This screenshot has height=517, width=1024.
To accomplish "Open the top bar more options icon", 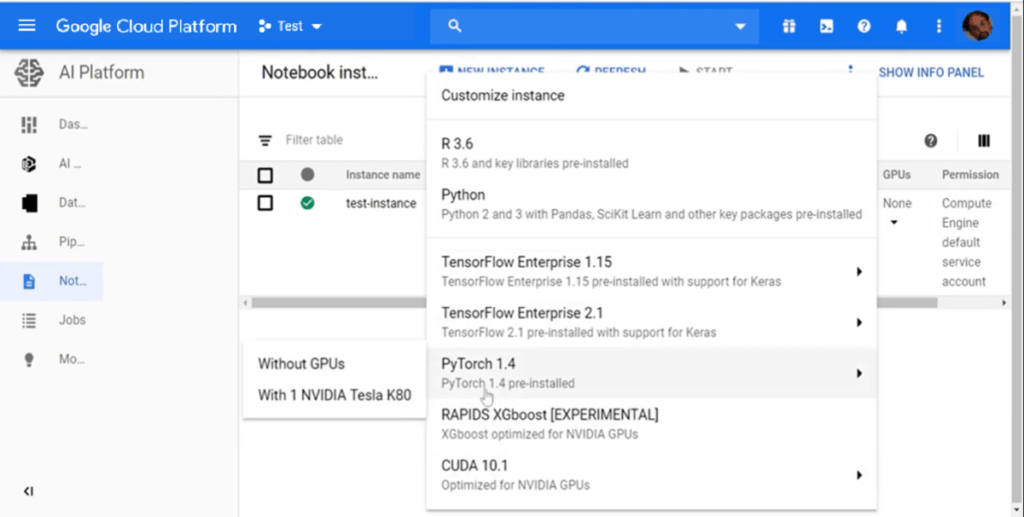I will pos(938,26).
